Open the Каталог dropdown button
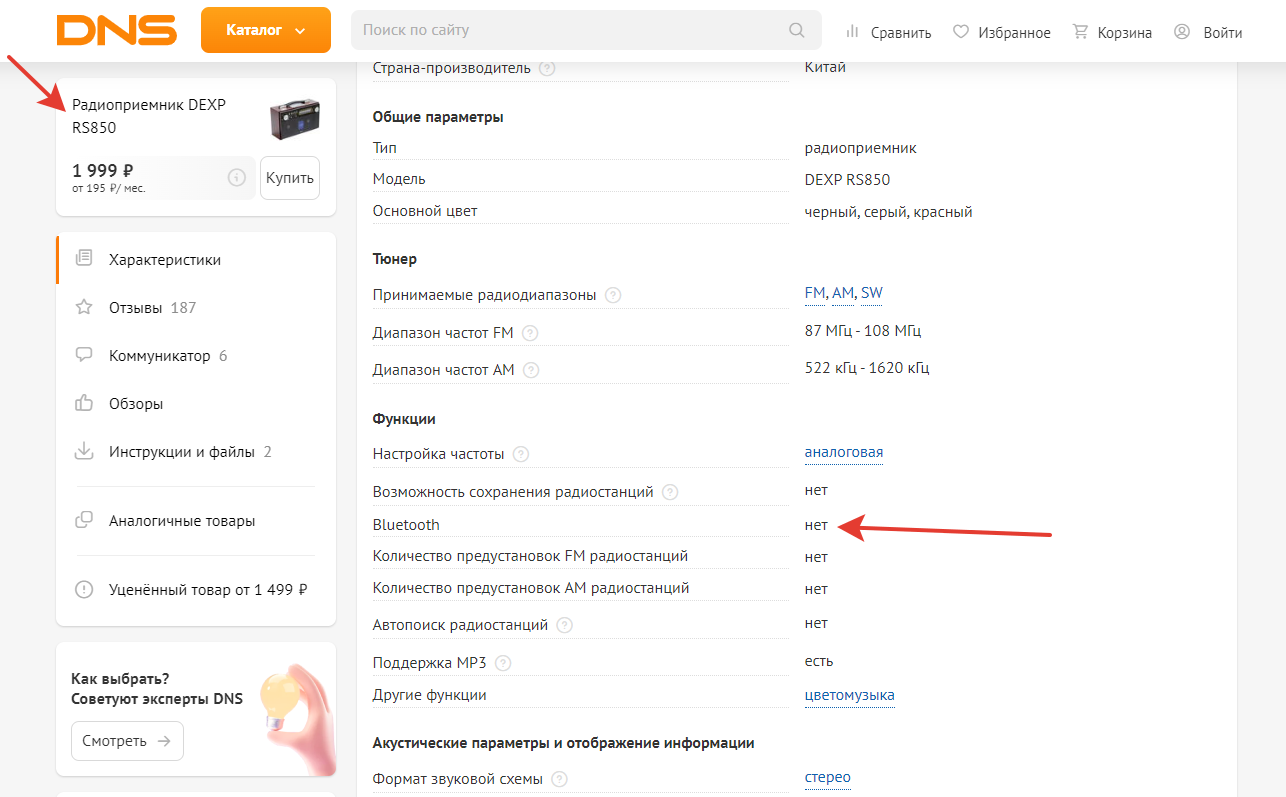Viewport: 1286px width, 797px height. 266,30
